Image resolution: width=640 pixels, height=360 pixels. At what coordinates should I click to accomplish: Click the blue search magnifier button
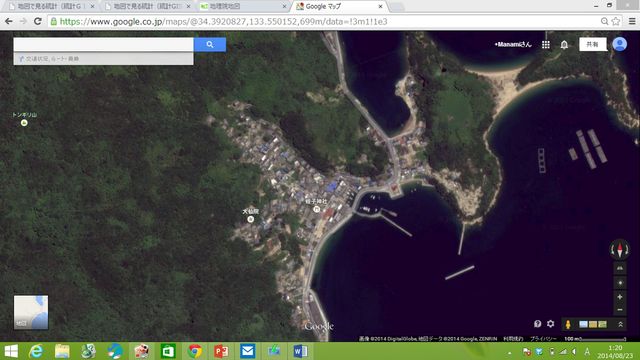210,44
